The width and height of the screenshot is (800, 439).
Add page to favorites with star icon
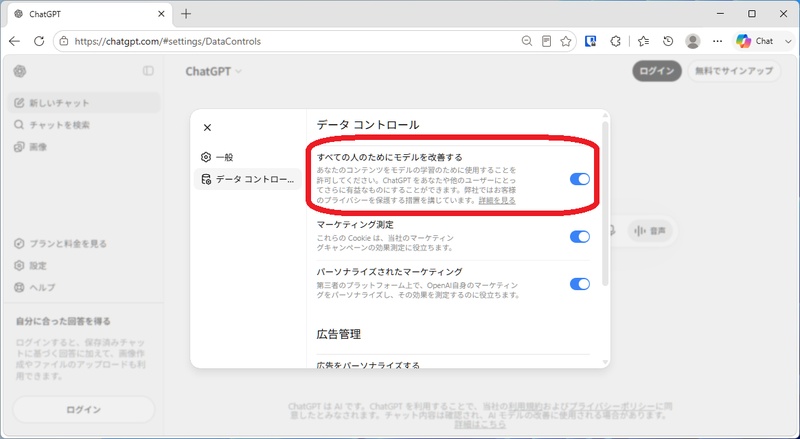(x=566, y=41)
